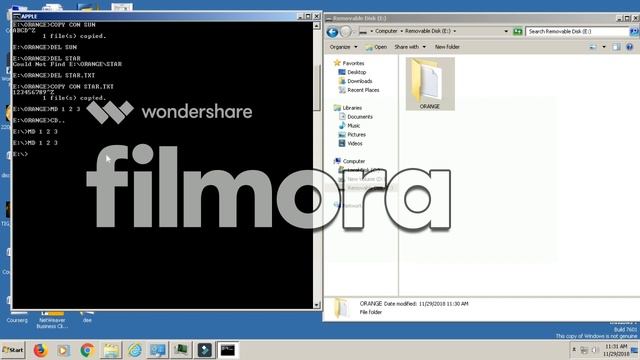Screen dimensions: 640x360
Task: Open the command prompt window system menu icon
Action: coord(17,16)
